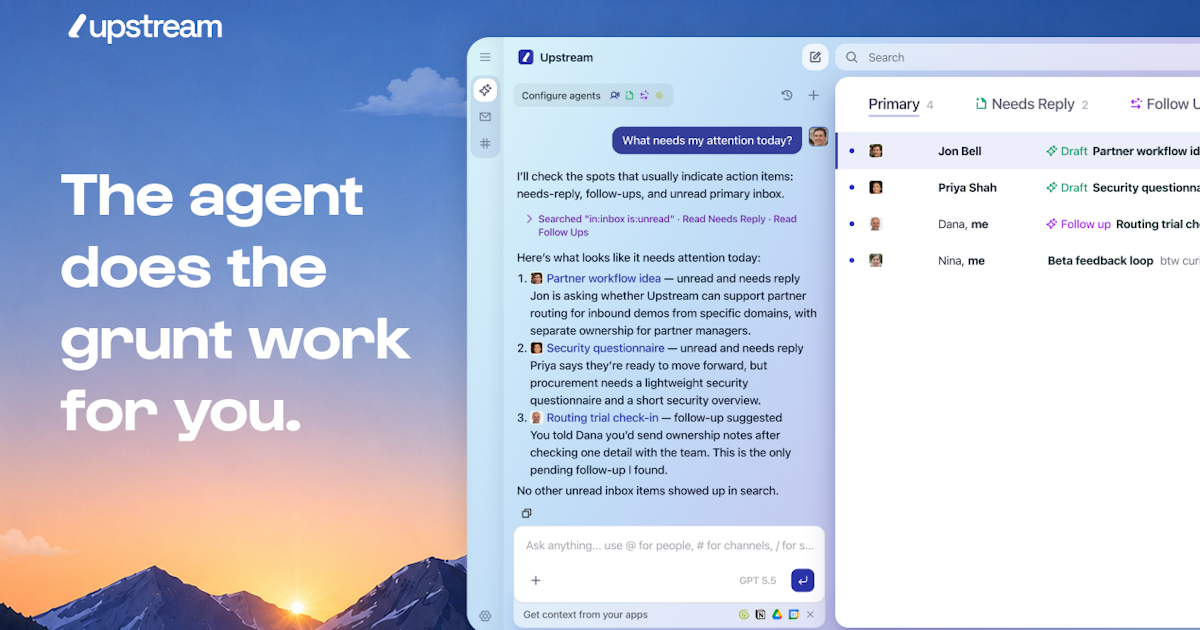Open the Jon Bell Partner workflow email row
The image size is (1200, 630).
click(x=1018, y=151)
